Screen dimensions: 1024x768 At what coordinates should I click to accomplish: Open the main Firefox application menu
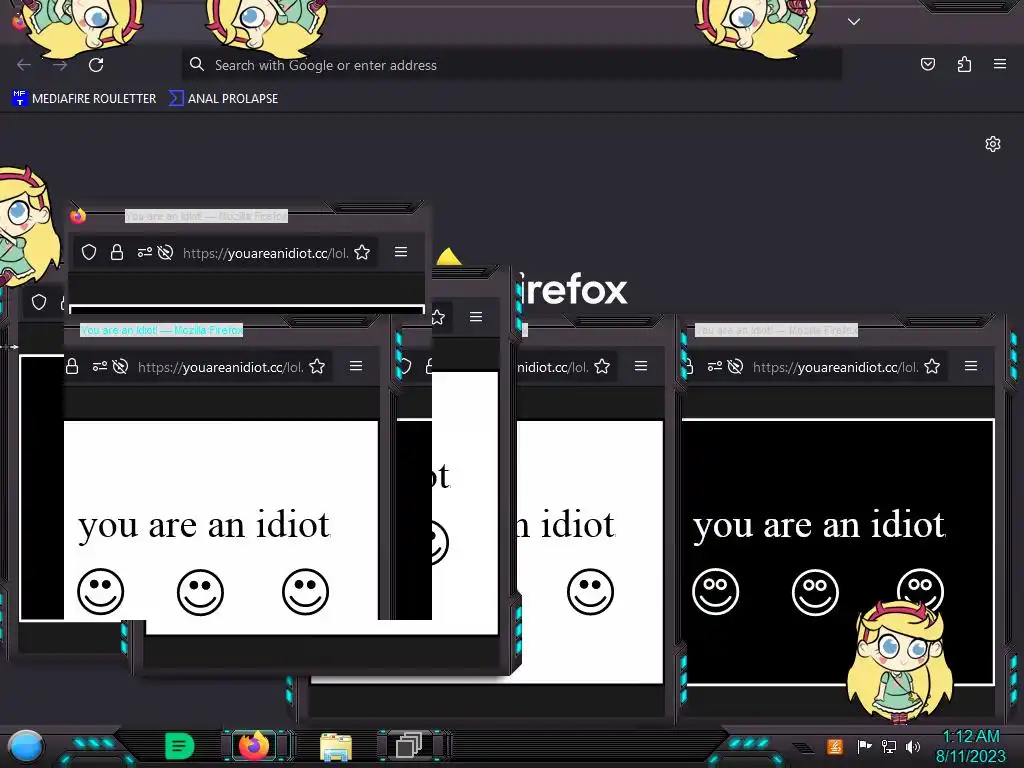click(1000, 64)
